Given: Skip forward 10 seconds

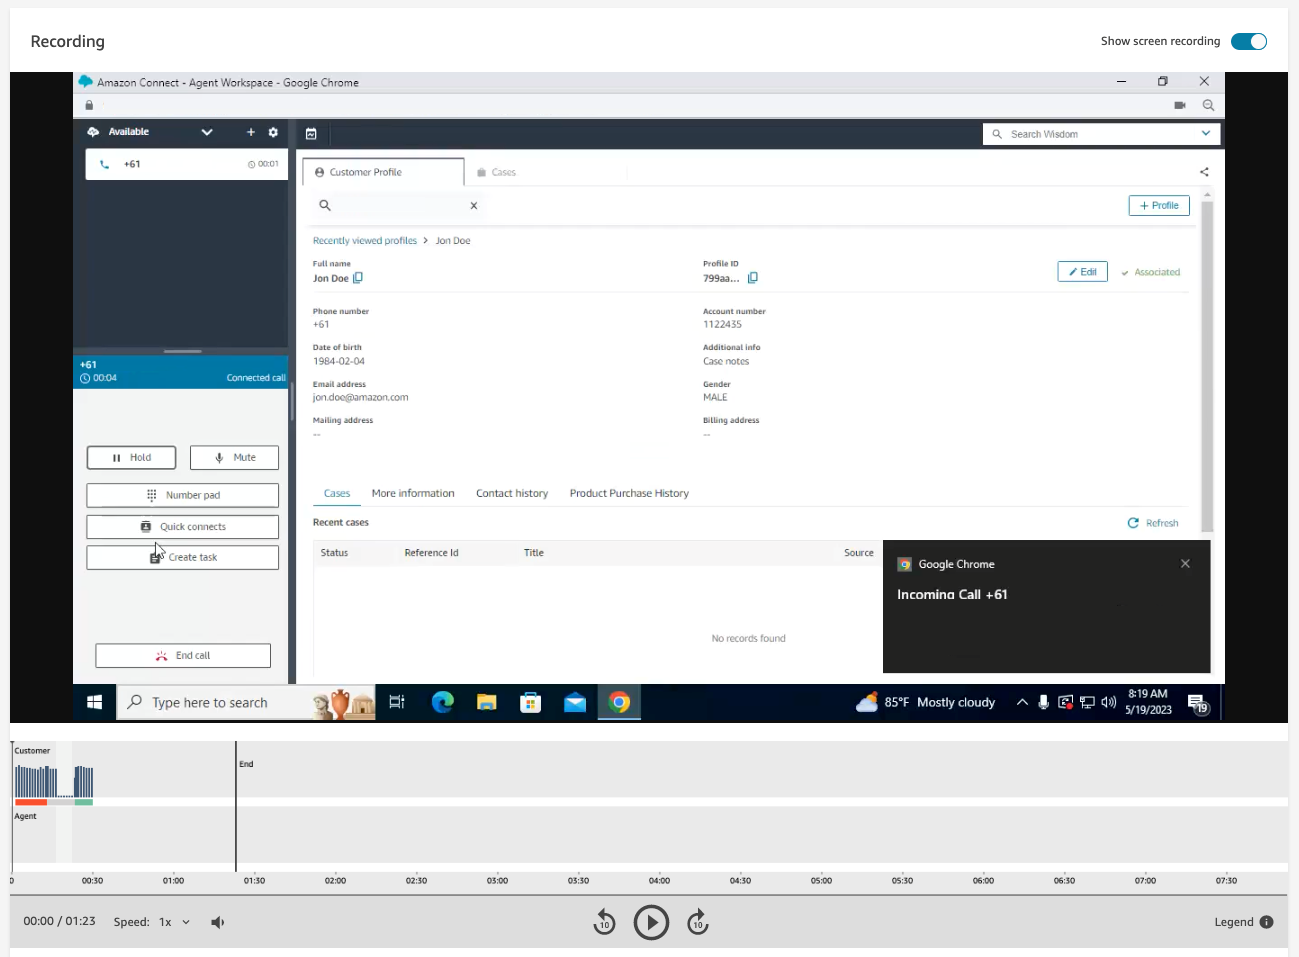Looking at the screenshot, I should 698,922.
